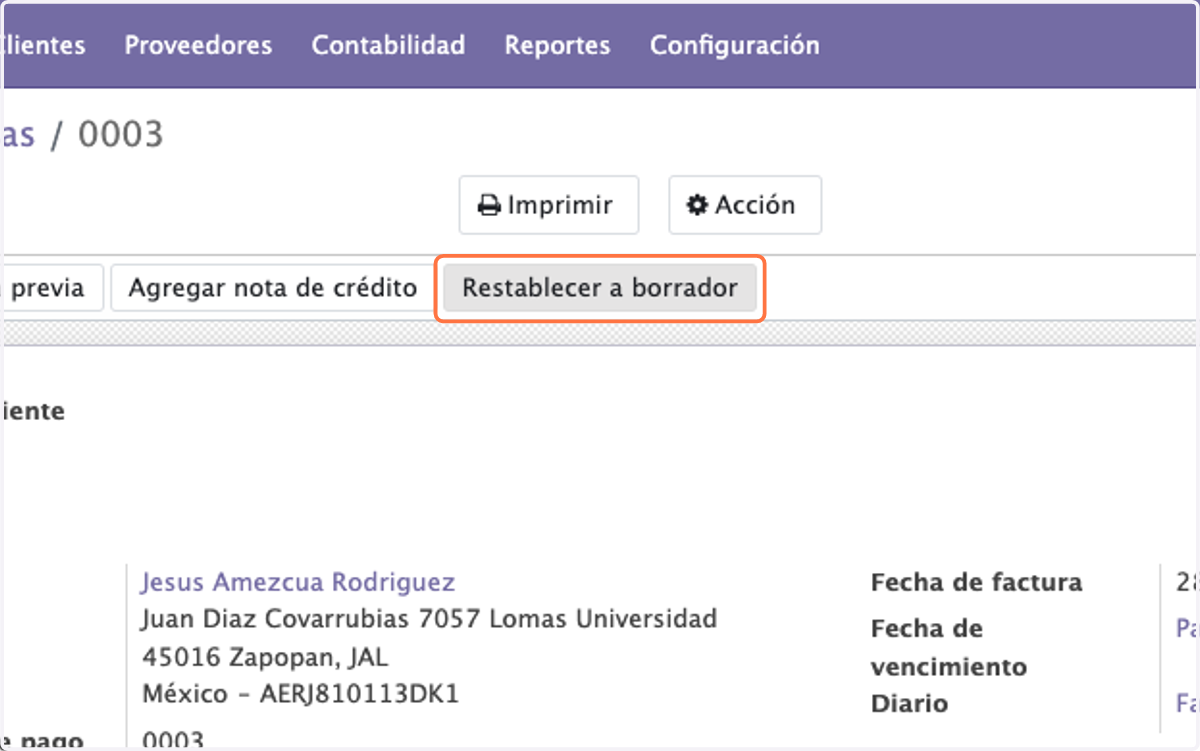Open the Proveedores menu
Screen dimensions: 1200x751
198,45
